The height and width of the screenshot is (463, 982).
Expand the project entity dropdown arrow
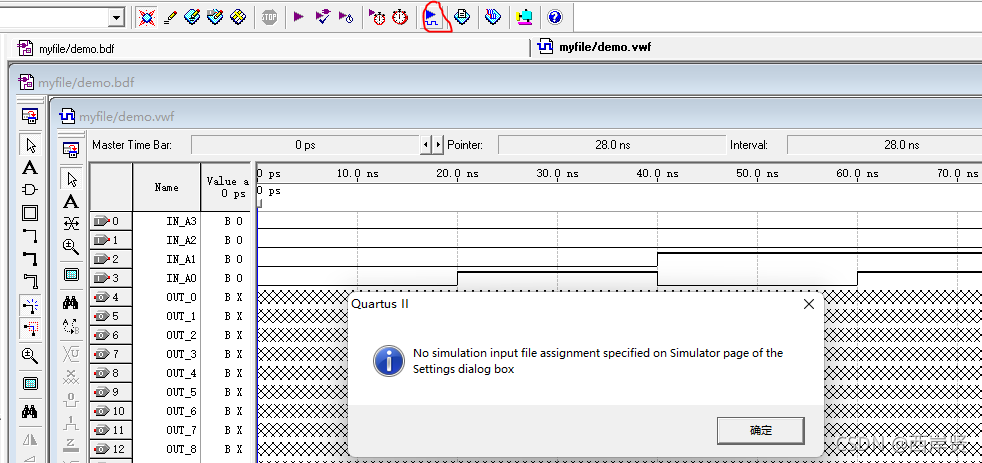click(116, 18)
